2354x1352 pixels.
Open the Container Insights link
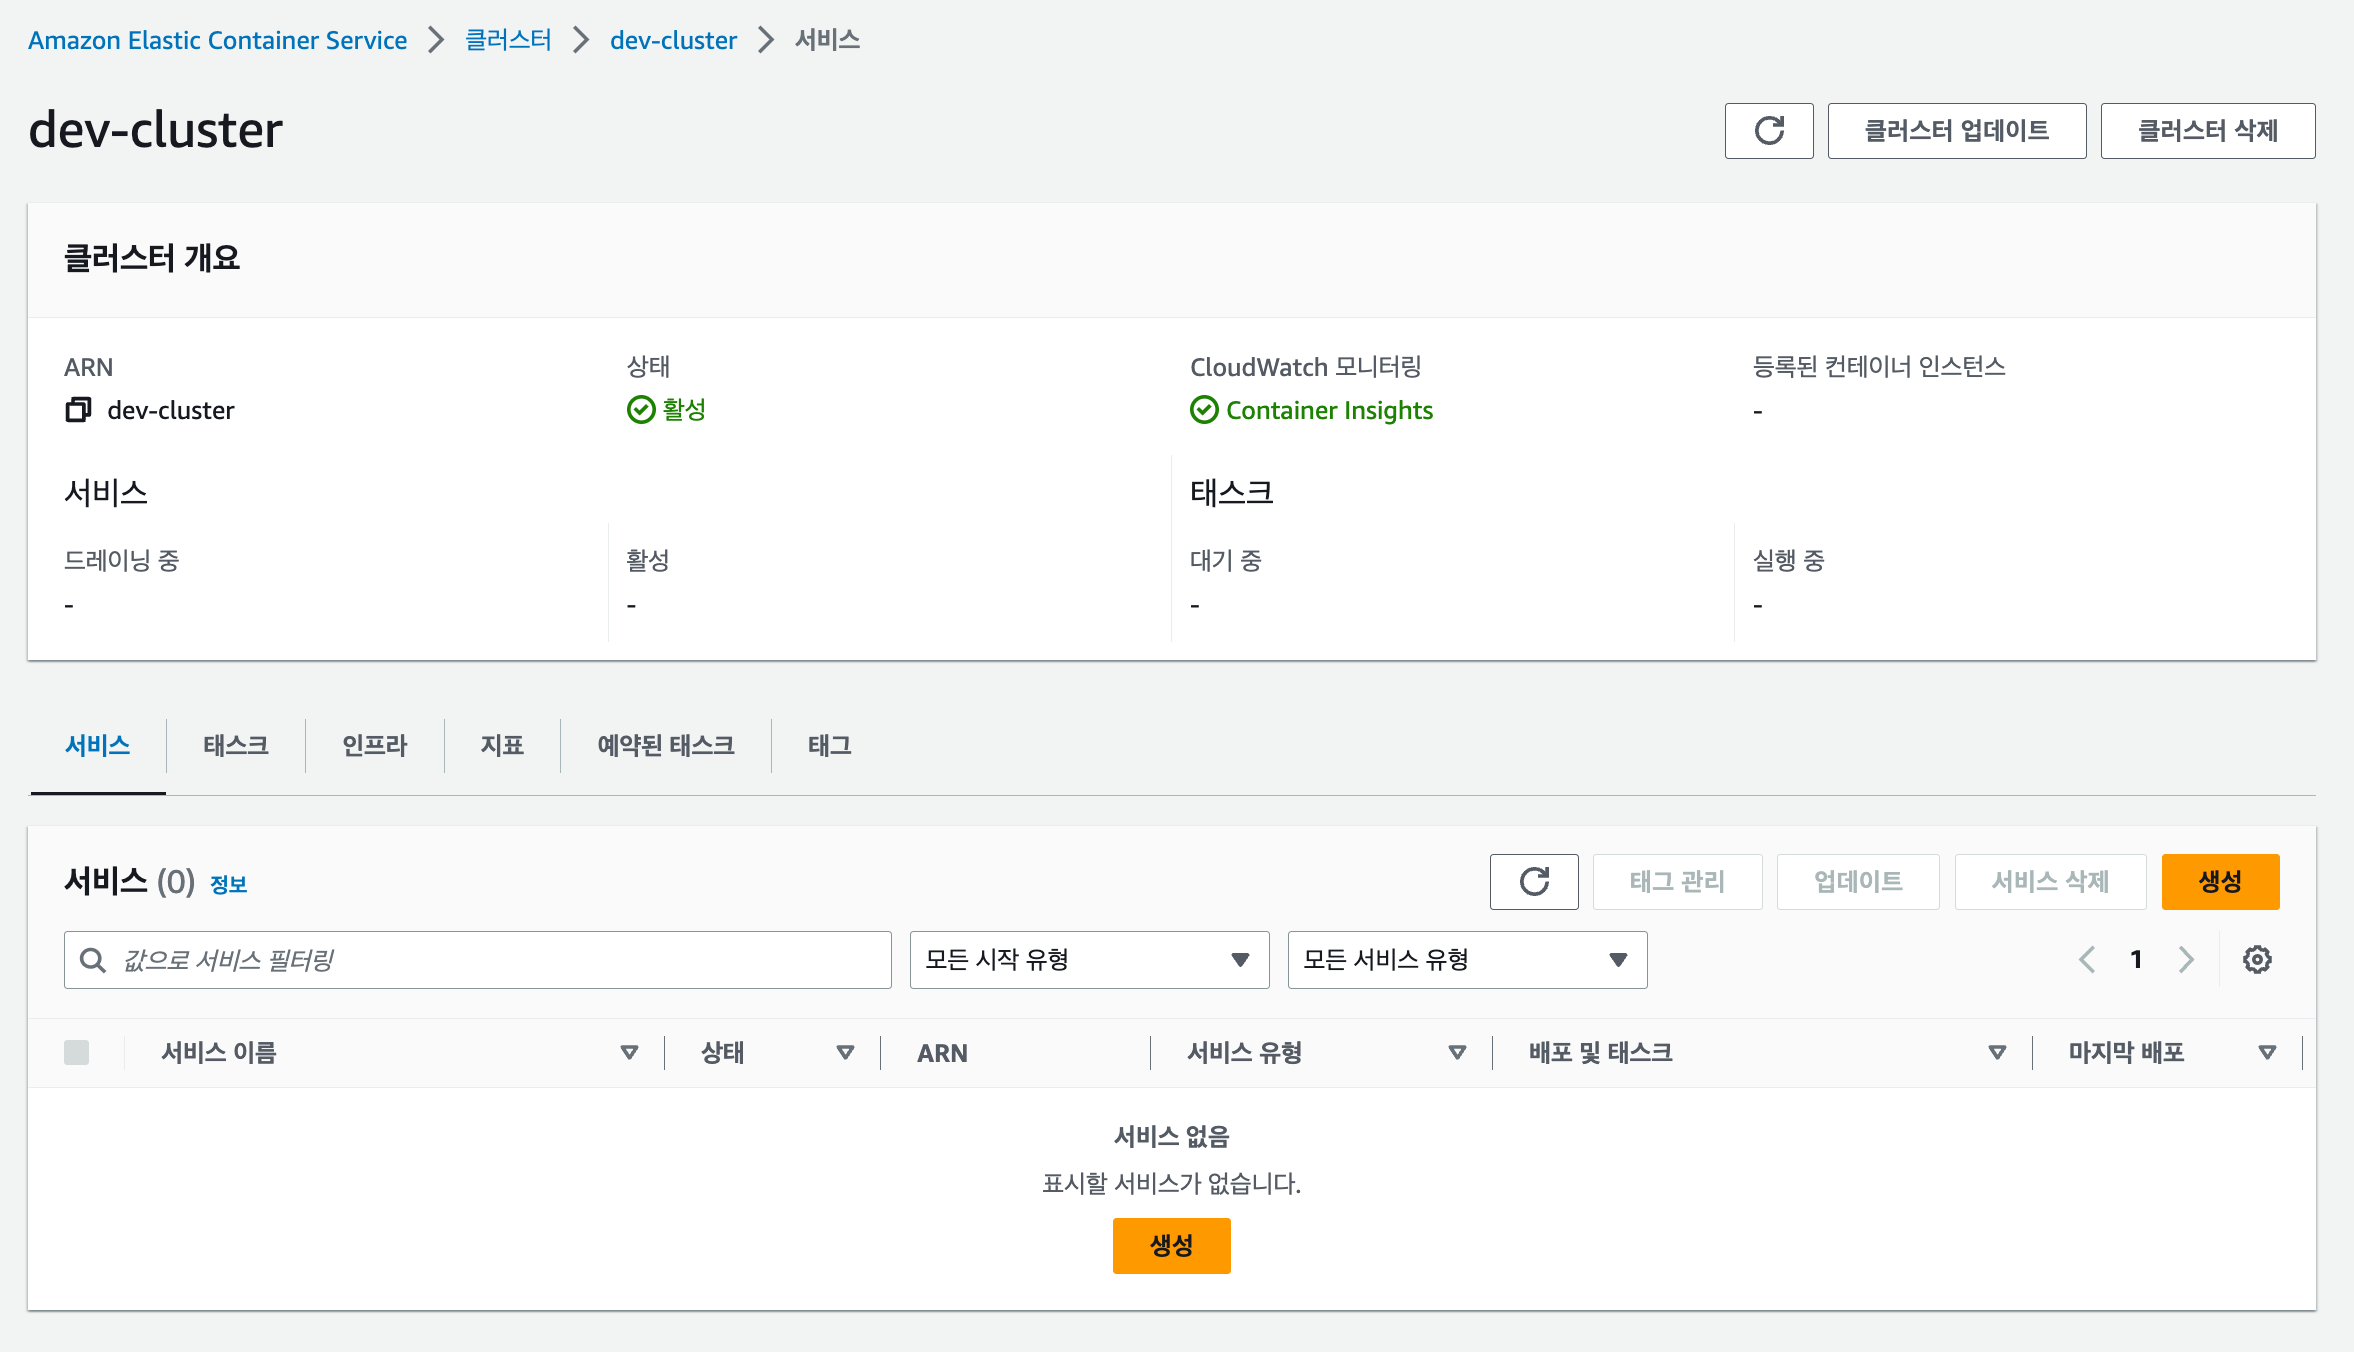point(1329,410)
